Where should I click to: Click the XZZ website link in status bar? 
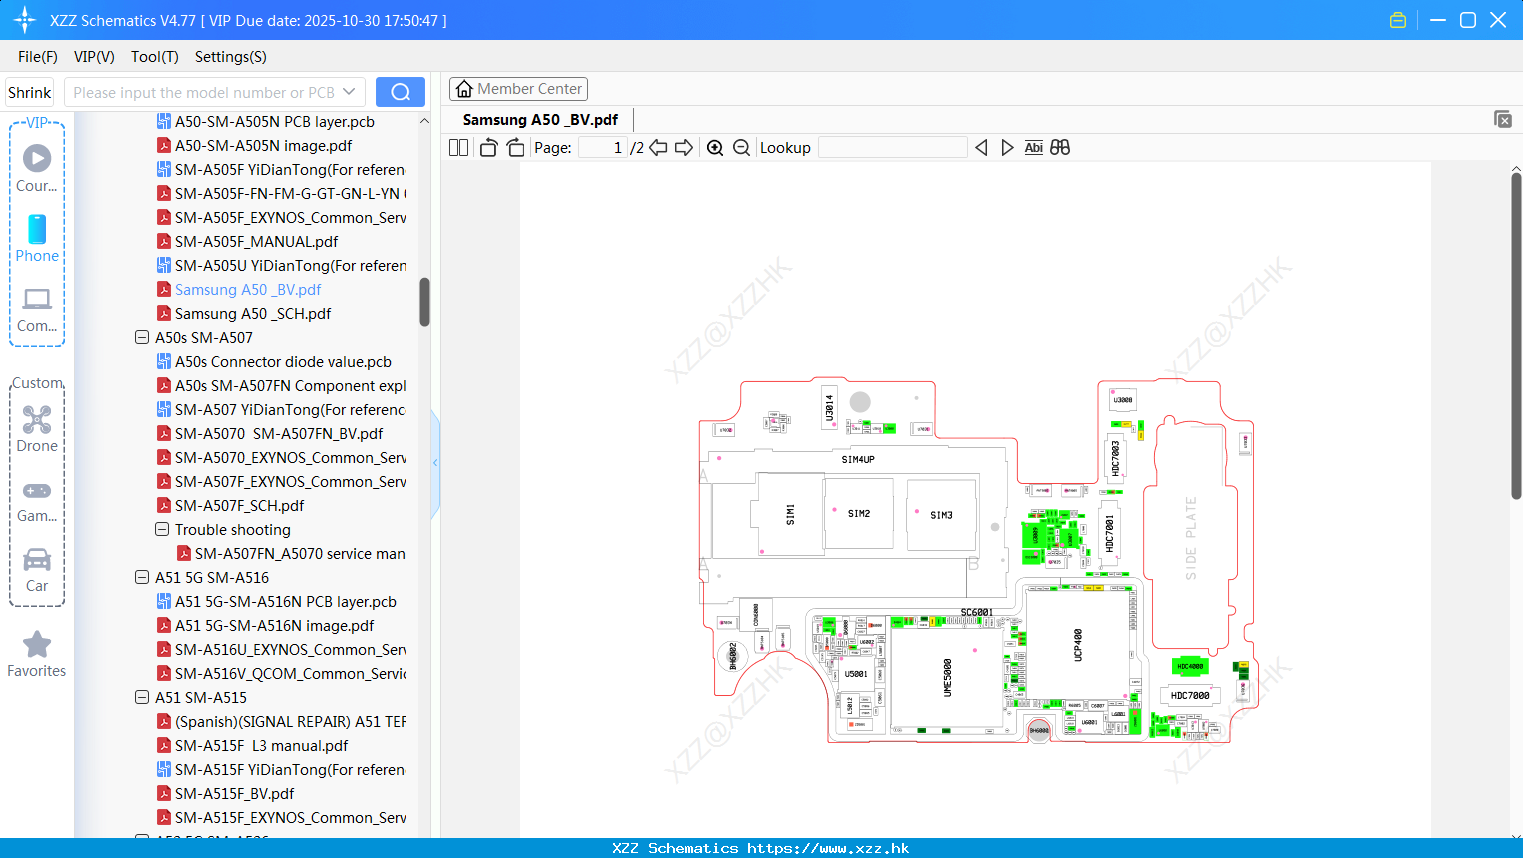[829, 848]
